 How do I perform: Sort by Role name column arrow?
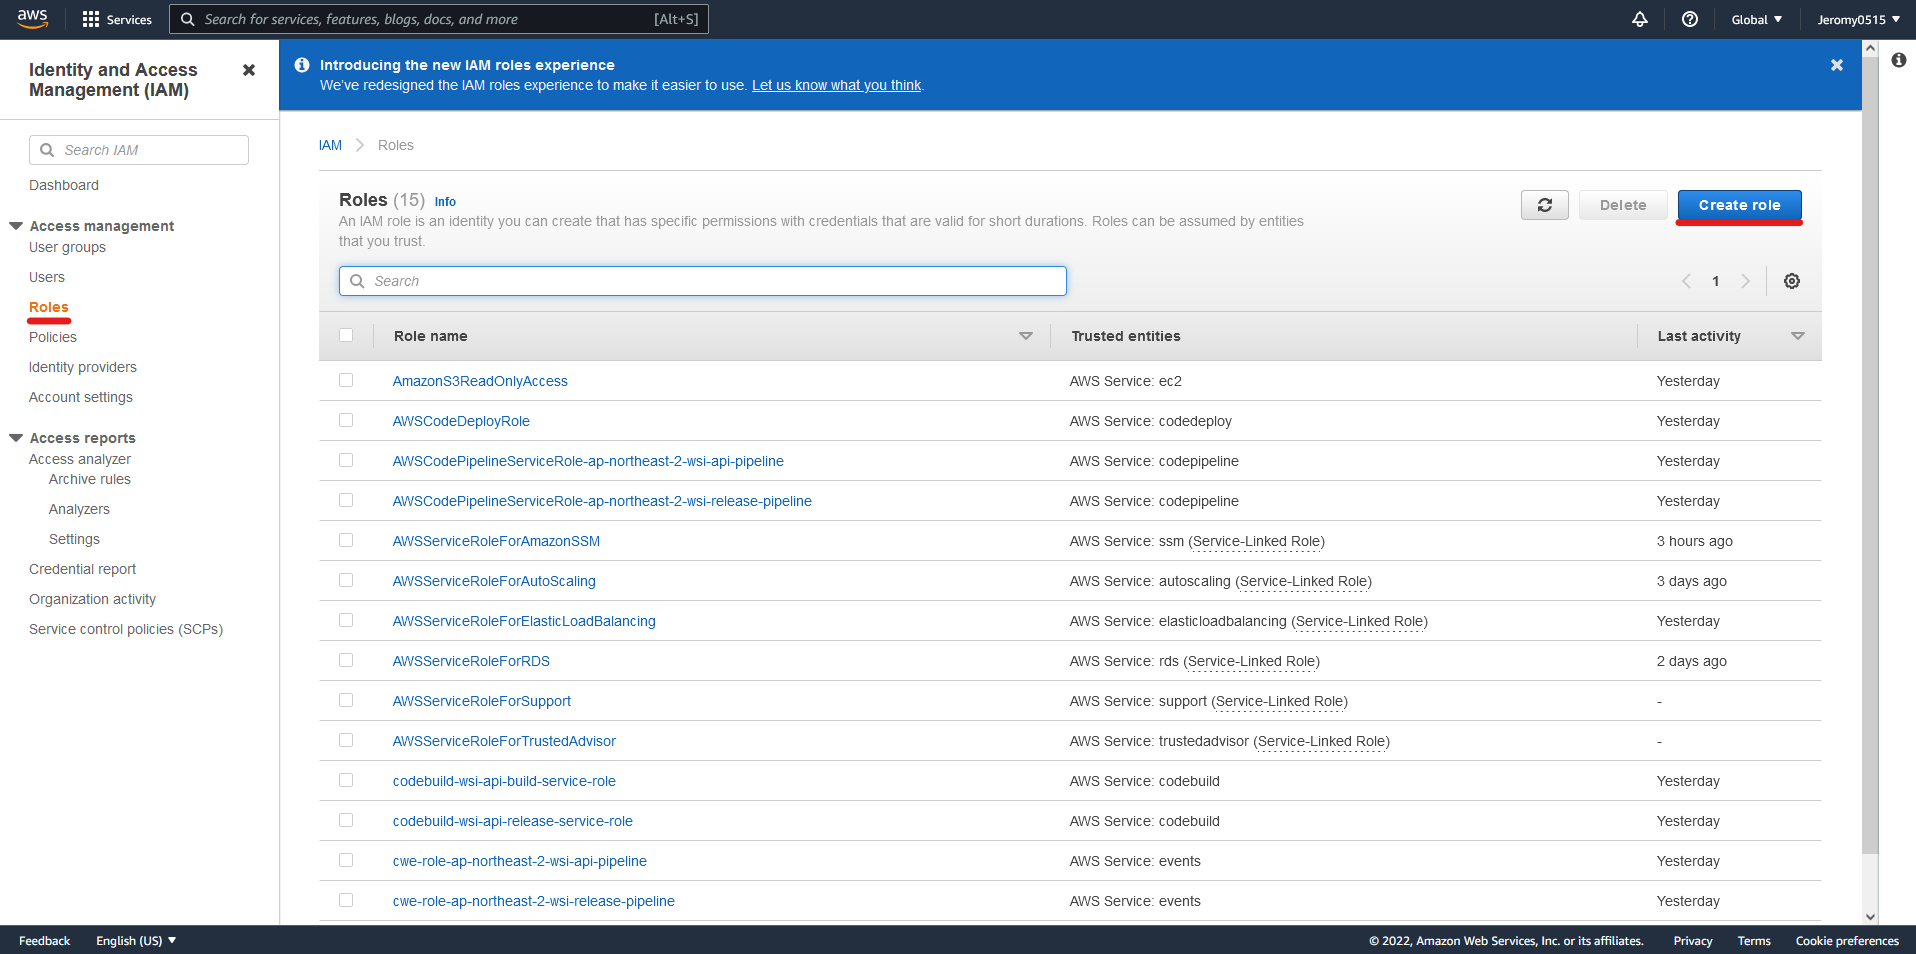pyautogui.click(x=1026, y=336)
